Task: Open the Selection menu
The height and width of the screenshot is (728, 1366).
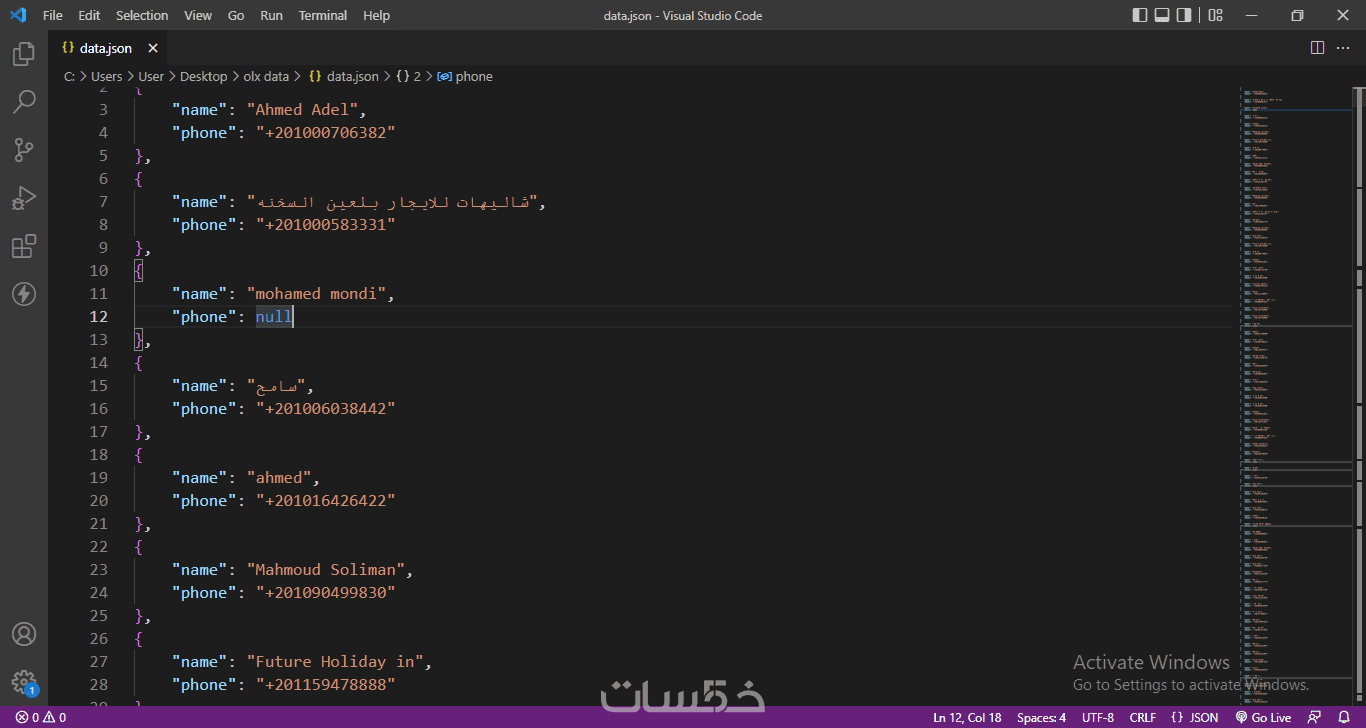Action: [x=142, y=15]
